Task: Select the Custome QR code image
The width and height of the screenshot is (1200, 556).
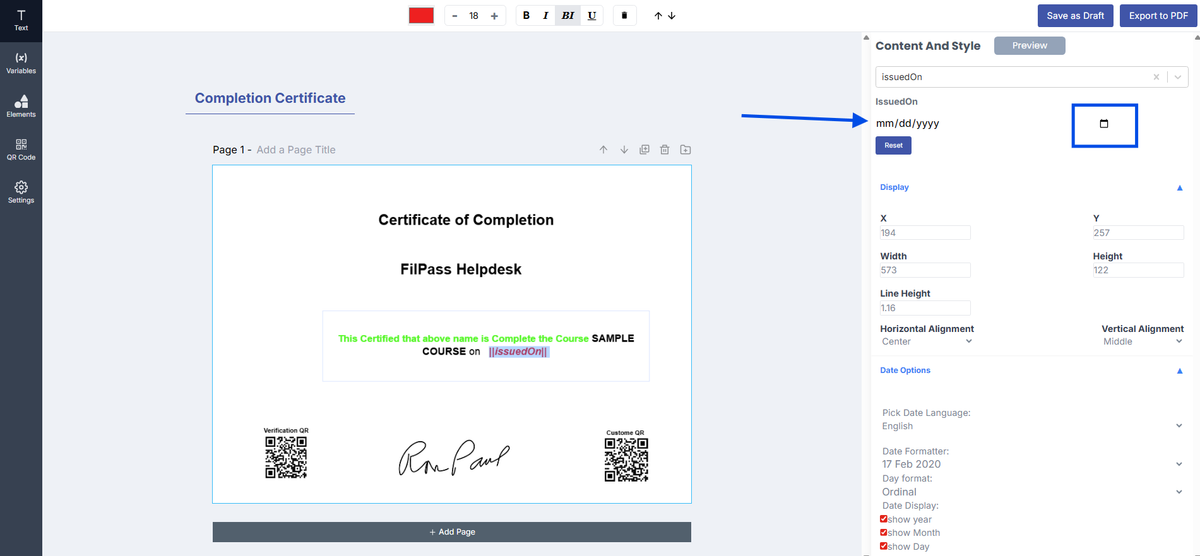Action: [626, 460]
